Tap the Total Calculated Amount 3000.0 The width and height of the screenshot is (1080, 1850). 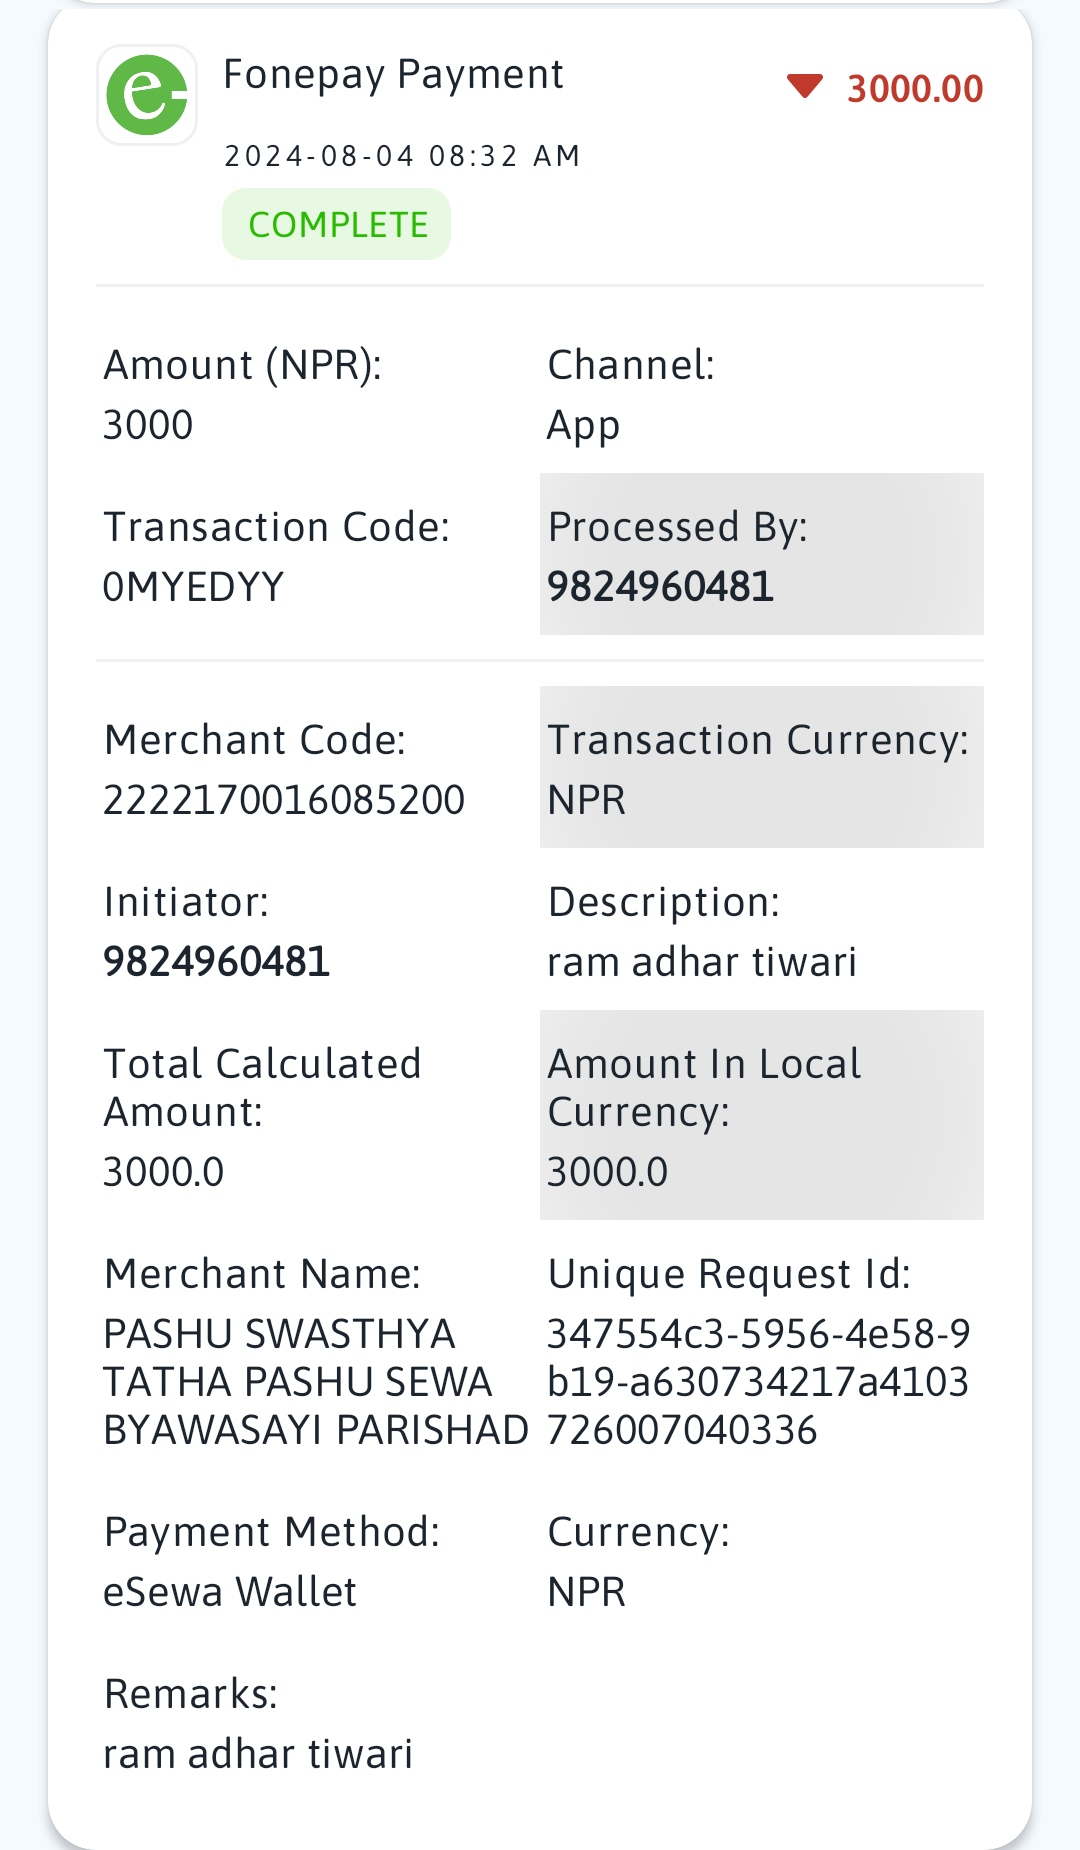click(x=164, y=1172)
